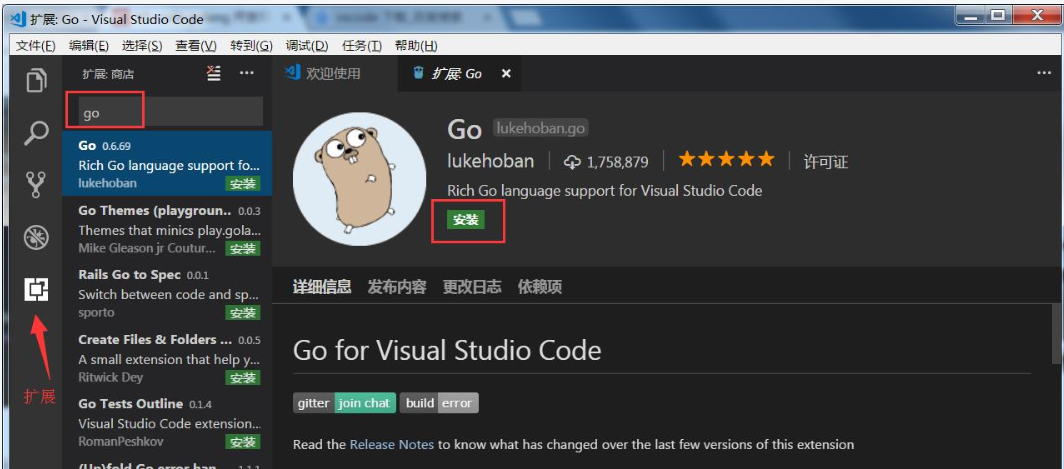Open the lukehoban publisher link
Screen dimensions: 1064x469
(491, 161)
